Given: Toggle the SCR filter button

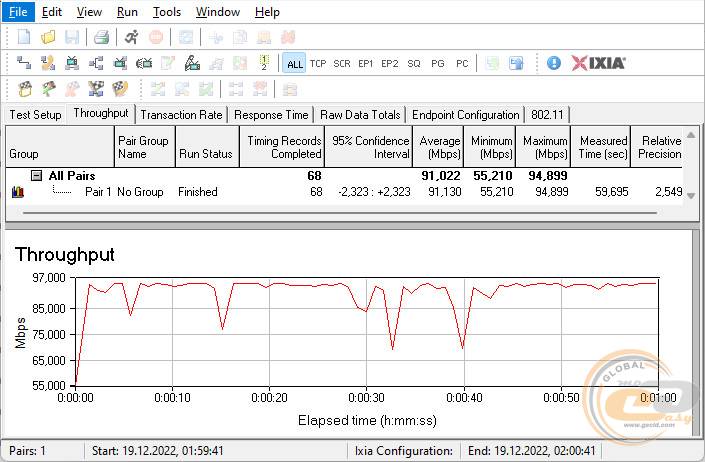Looking at the screenshot, I should (342, 64).
